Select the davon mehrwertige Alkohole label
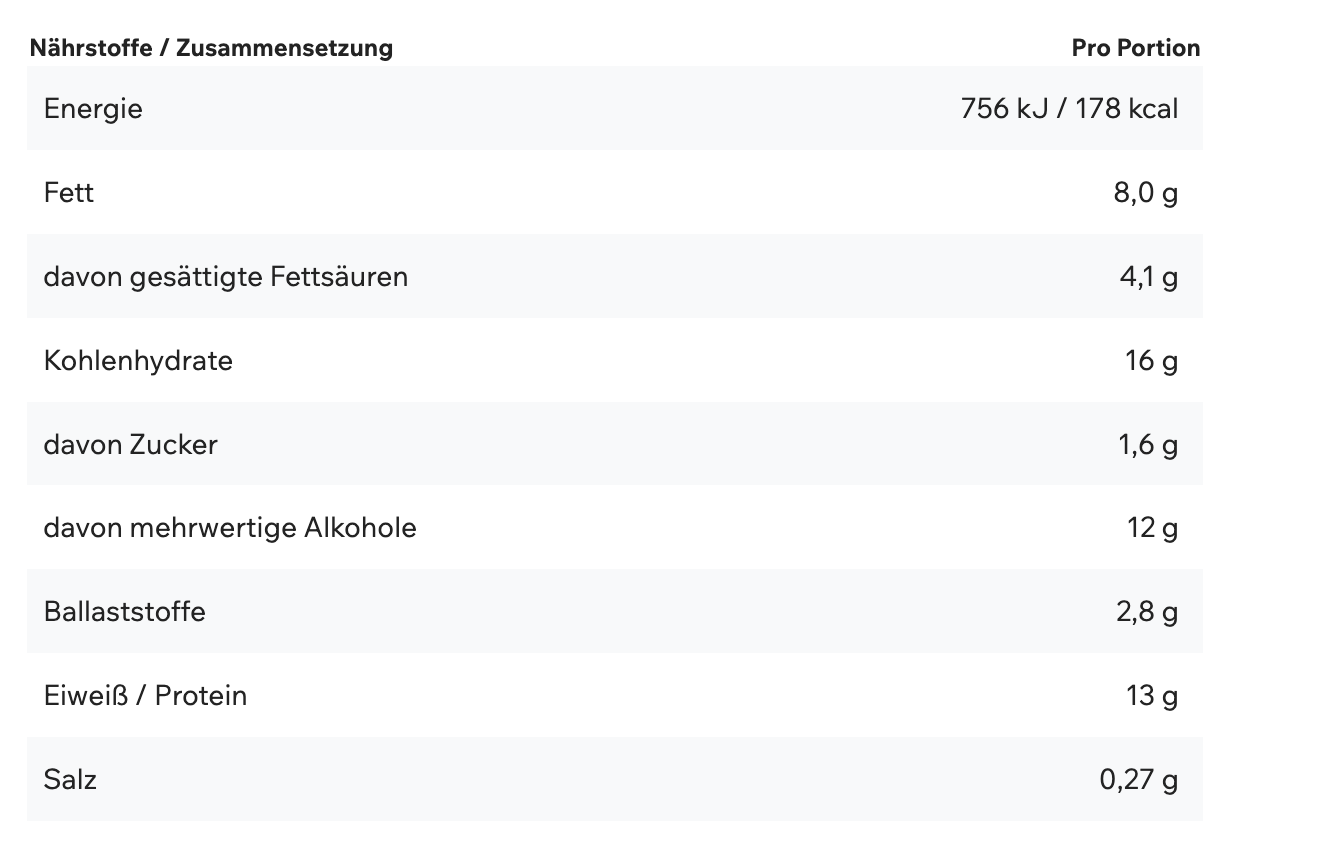The image size is (1336, 852). pyautogui.click(x=230, y=527)
